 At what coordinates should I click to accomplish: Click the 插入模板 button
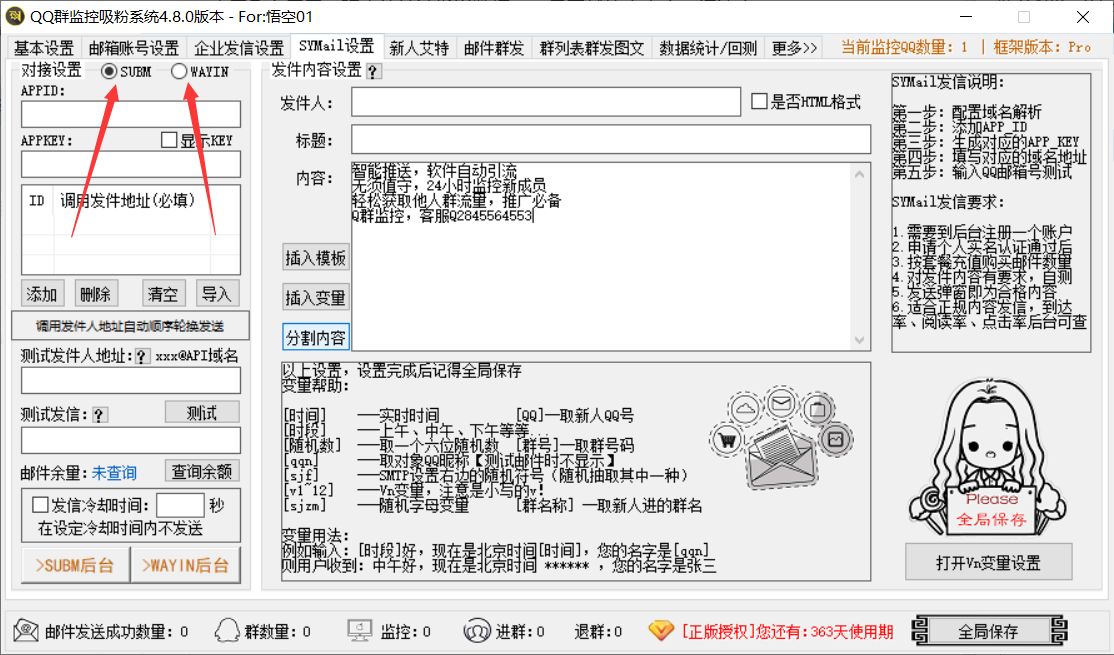(315, 257)
